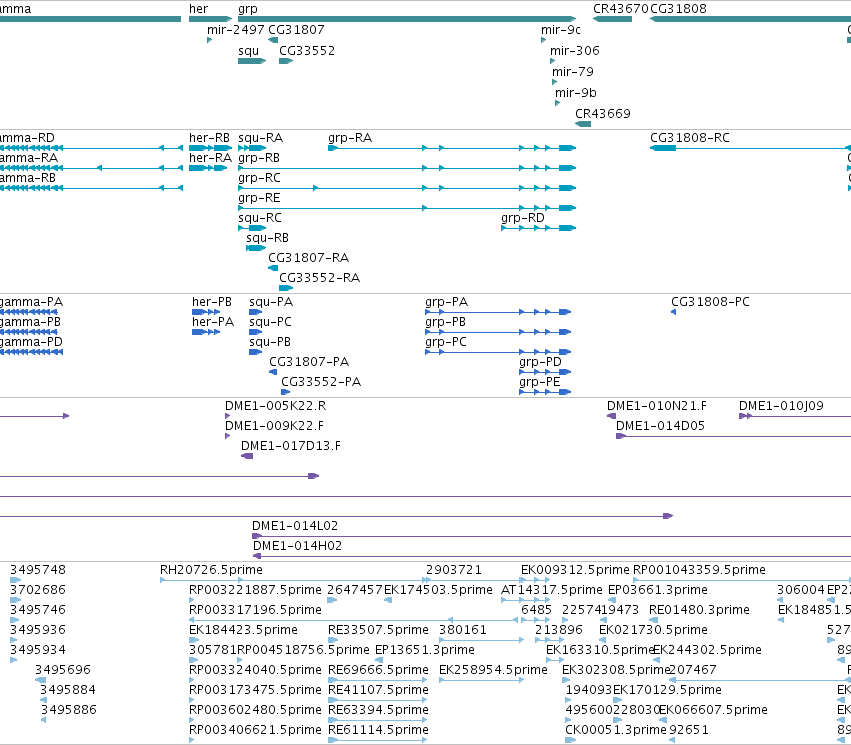Select the CG31807-RA transcript label
This screenshot has height=745, width=851.
coord(308,258)
